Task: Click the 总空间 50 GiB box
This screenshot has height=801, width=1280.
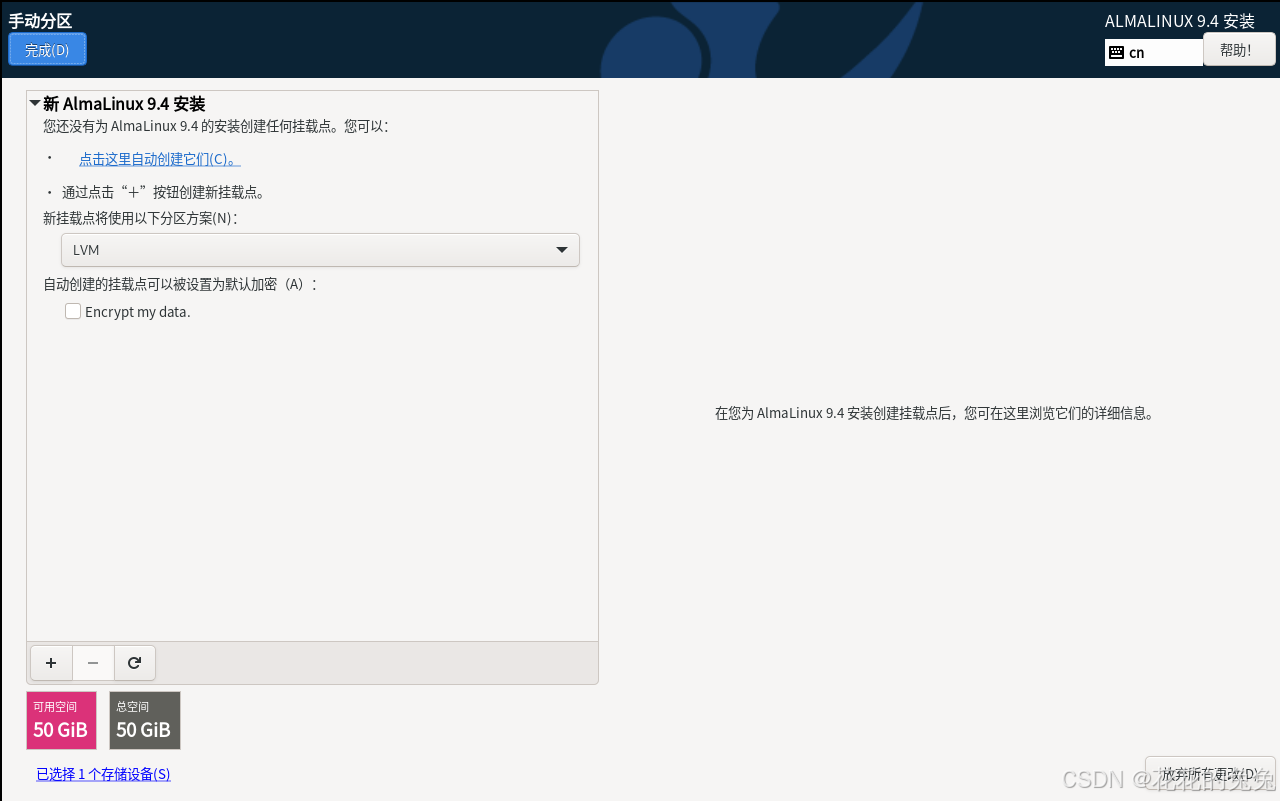Action: (145, 720)
